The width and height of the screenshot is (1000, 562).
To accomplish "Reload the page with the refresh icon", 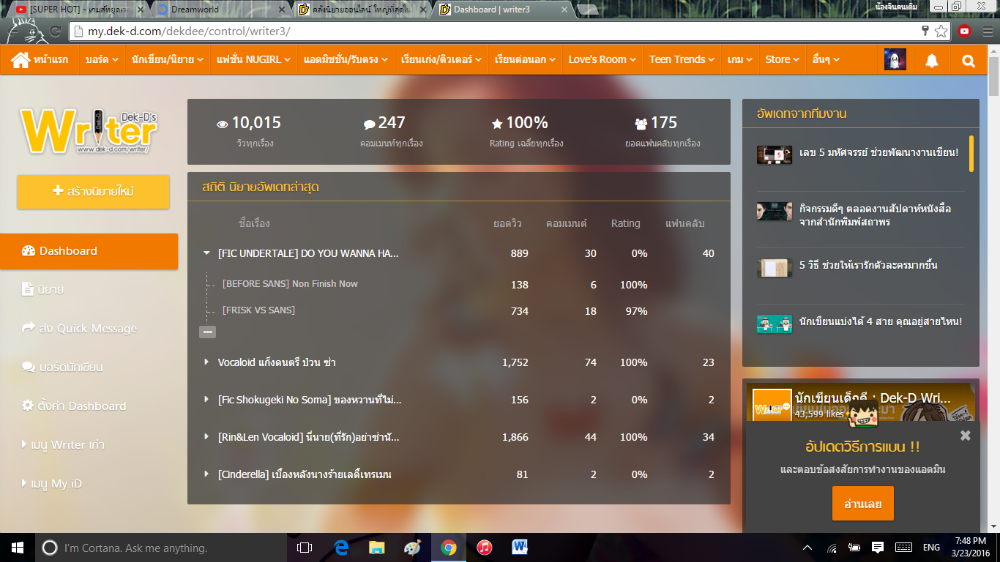I will pos(55,31).
